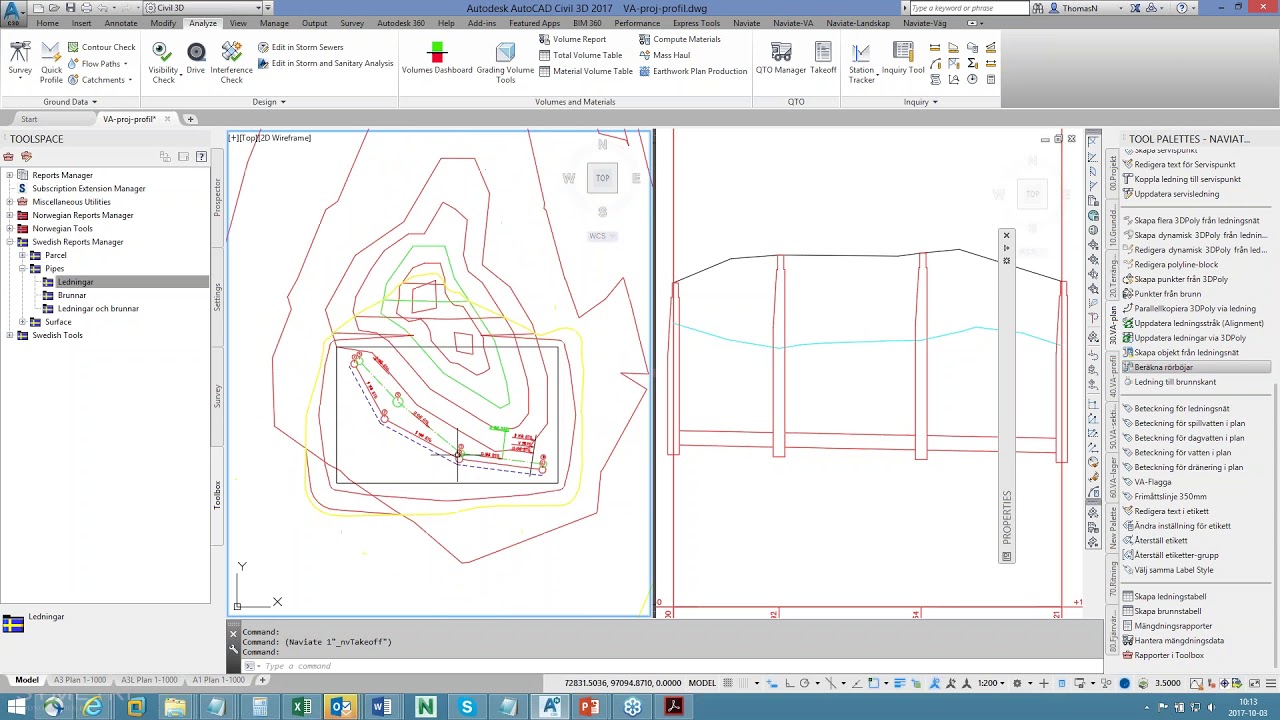The image size is (1280, 720).
Task: Click Skapa ledningstabell tool
Action: (1170, 597)
